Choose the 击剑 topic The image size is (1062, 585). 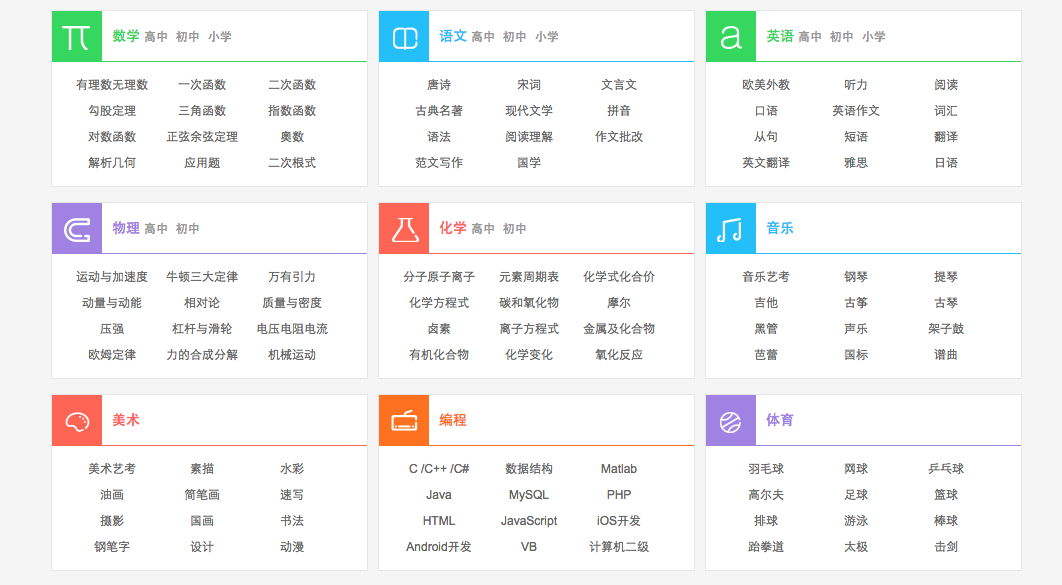[x=946, y=547]
